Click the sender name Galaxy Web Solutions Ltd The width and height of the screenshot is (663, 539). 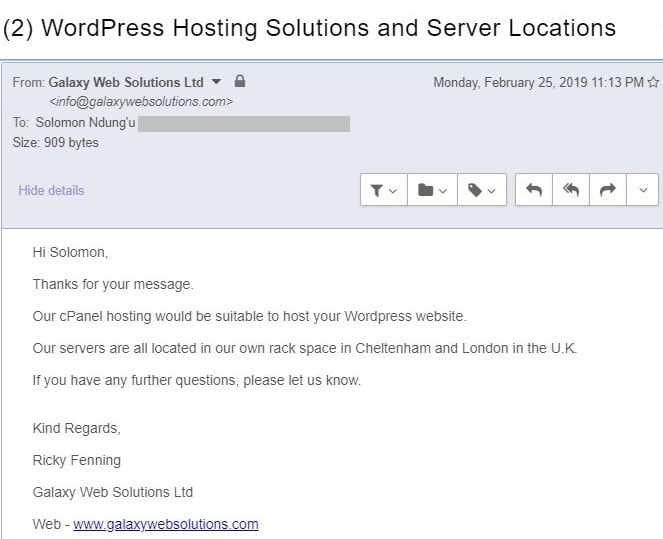pyautogui.click(x=126, y=82)
